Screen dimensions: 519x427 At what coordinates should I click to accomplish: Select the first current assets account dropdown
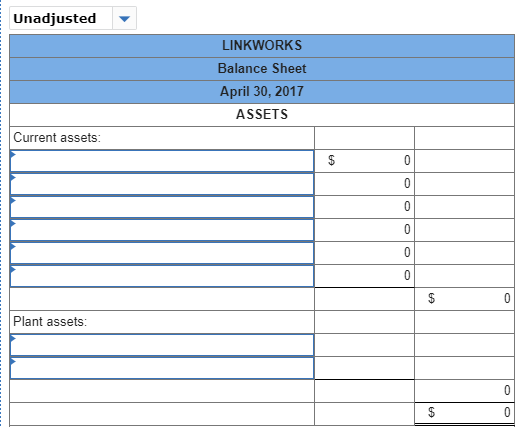pyautogui.click(x=162, y=161)
